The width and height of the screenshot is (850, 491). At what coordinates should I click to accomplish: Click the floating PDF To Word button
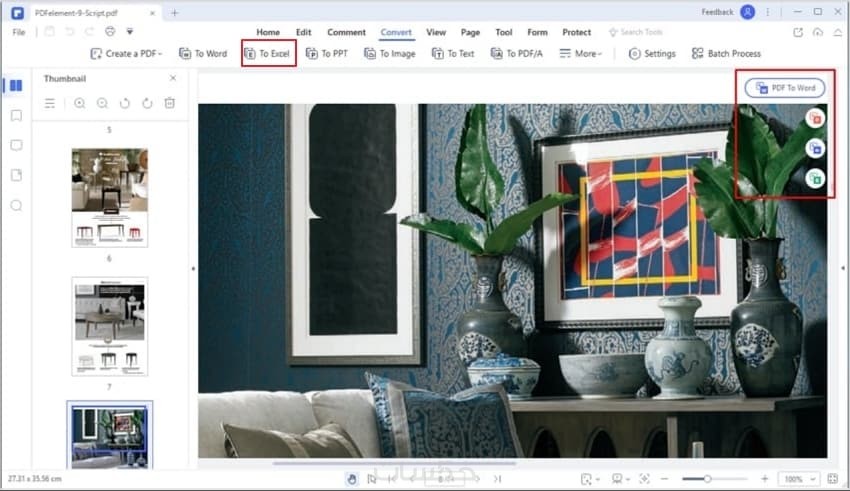click(785, 88)
